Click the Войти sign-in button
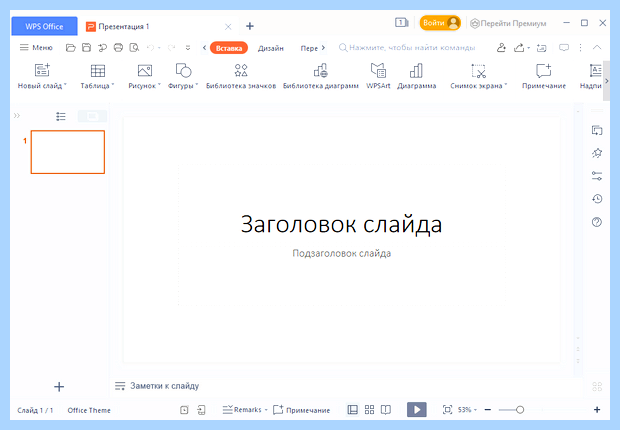Viewport: 620px width, 430px height. pos(440,23)
